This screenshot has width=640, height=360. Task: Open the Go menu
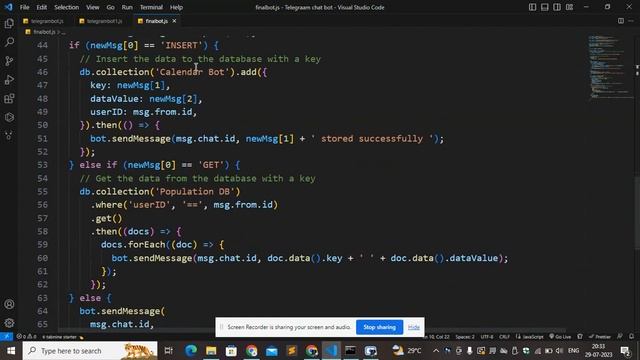[110, 7]
